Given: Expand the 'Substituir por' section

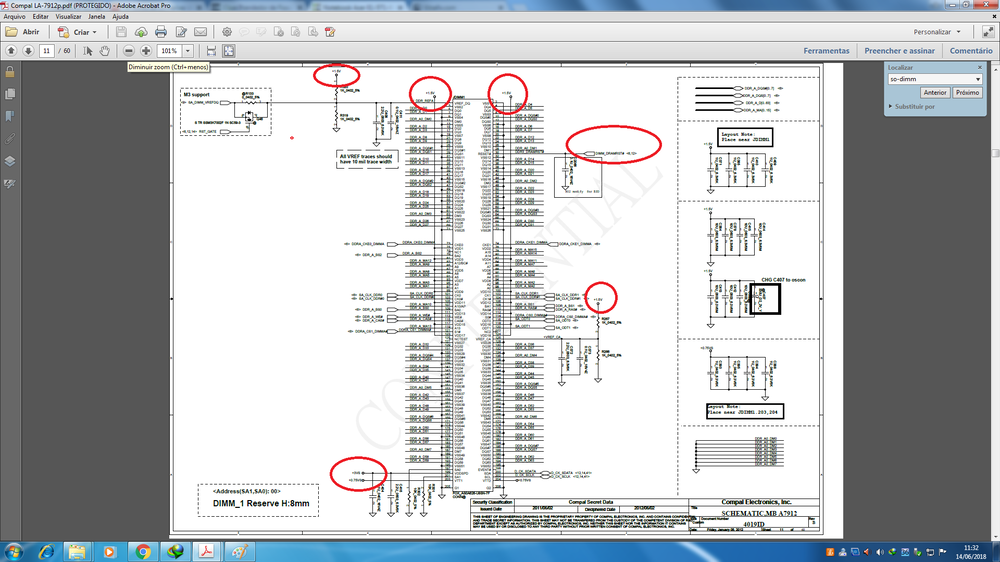Looking at the screenshot, I should tap(891, 106).
